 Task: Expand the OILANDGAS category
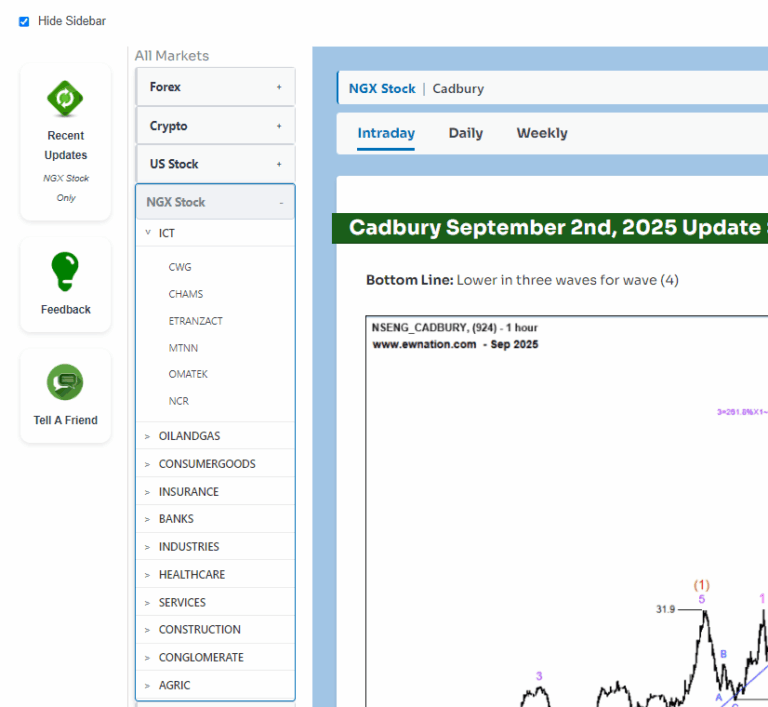215,436
